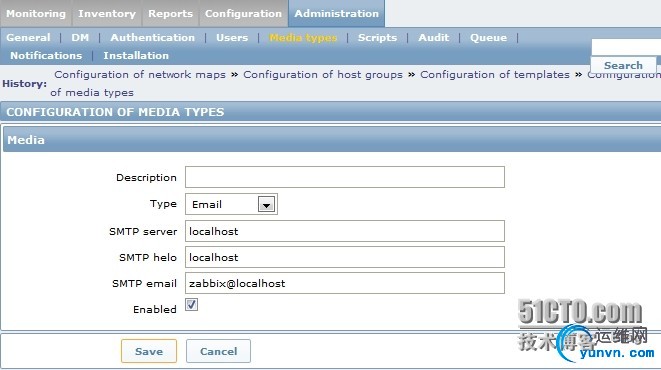Click the 'CONFIGURATION OF MEDIA TYPES' heading
Screen dimensions: 661x370
coord(115,112)
